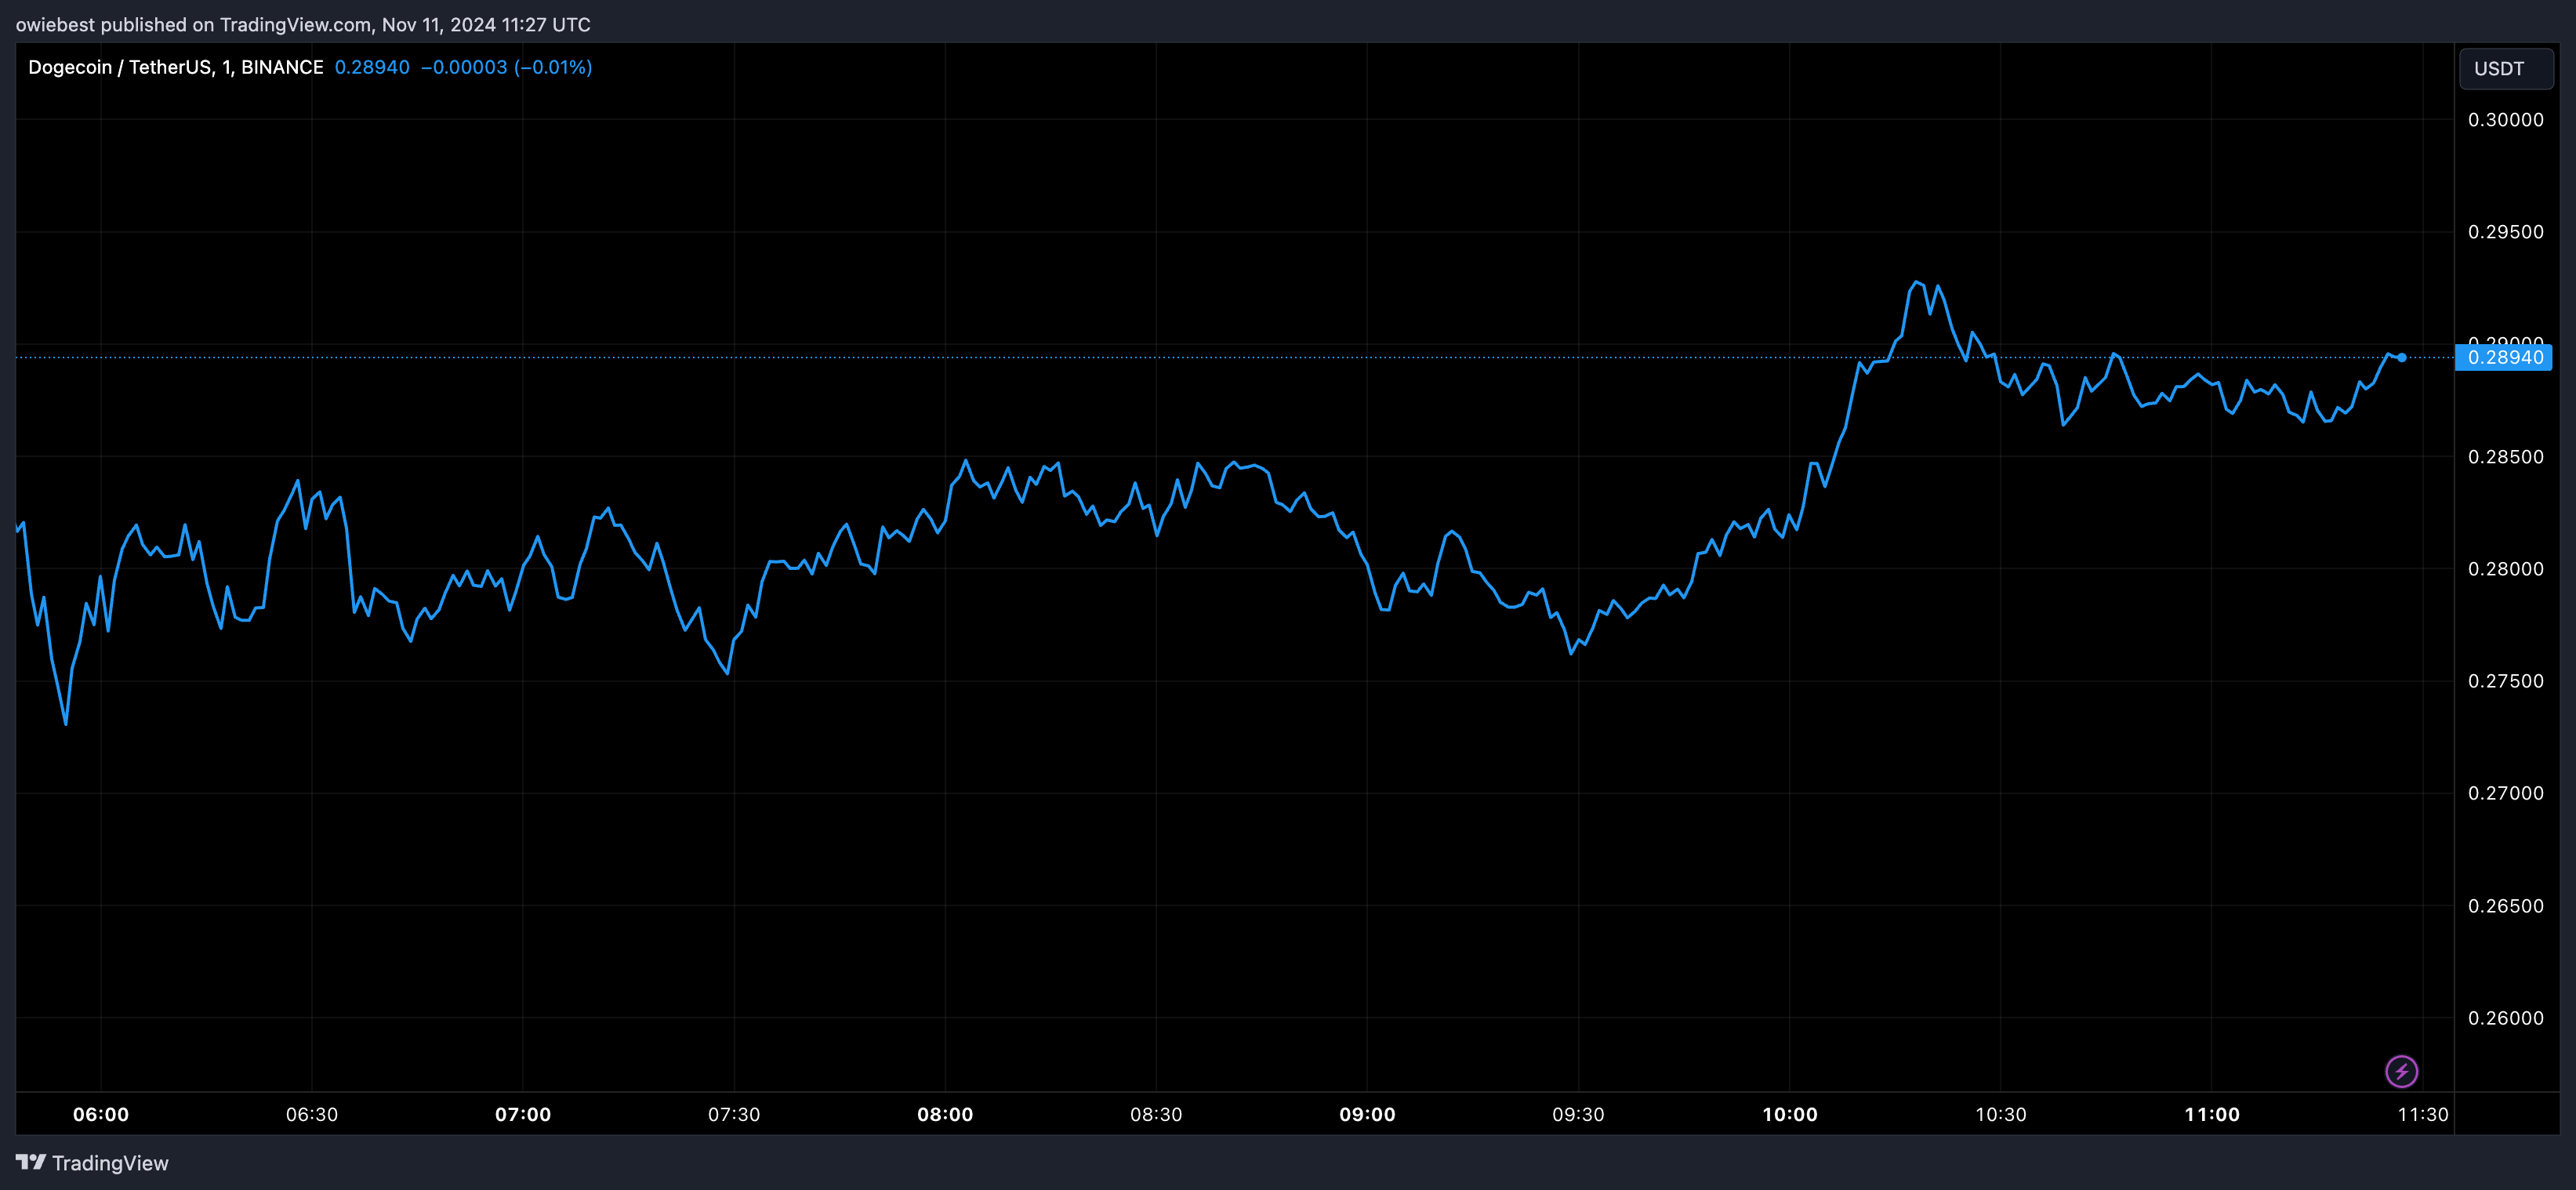Click the purple lightning bolt icon

[x=2401, y=1071]
